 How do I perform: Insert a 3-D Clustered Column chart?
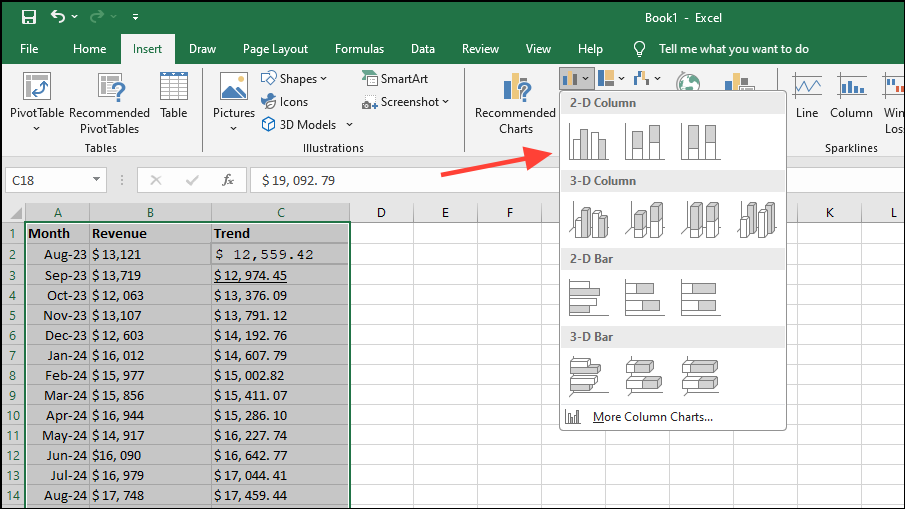click(588, 219)
